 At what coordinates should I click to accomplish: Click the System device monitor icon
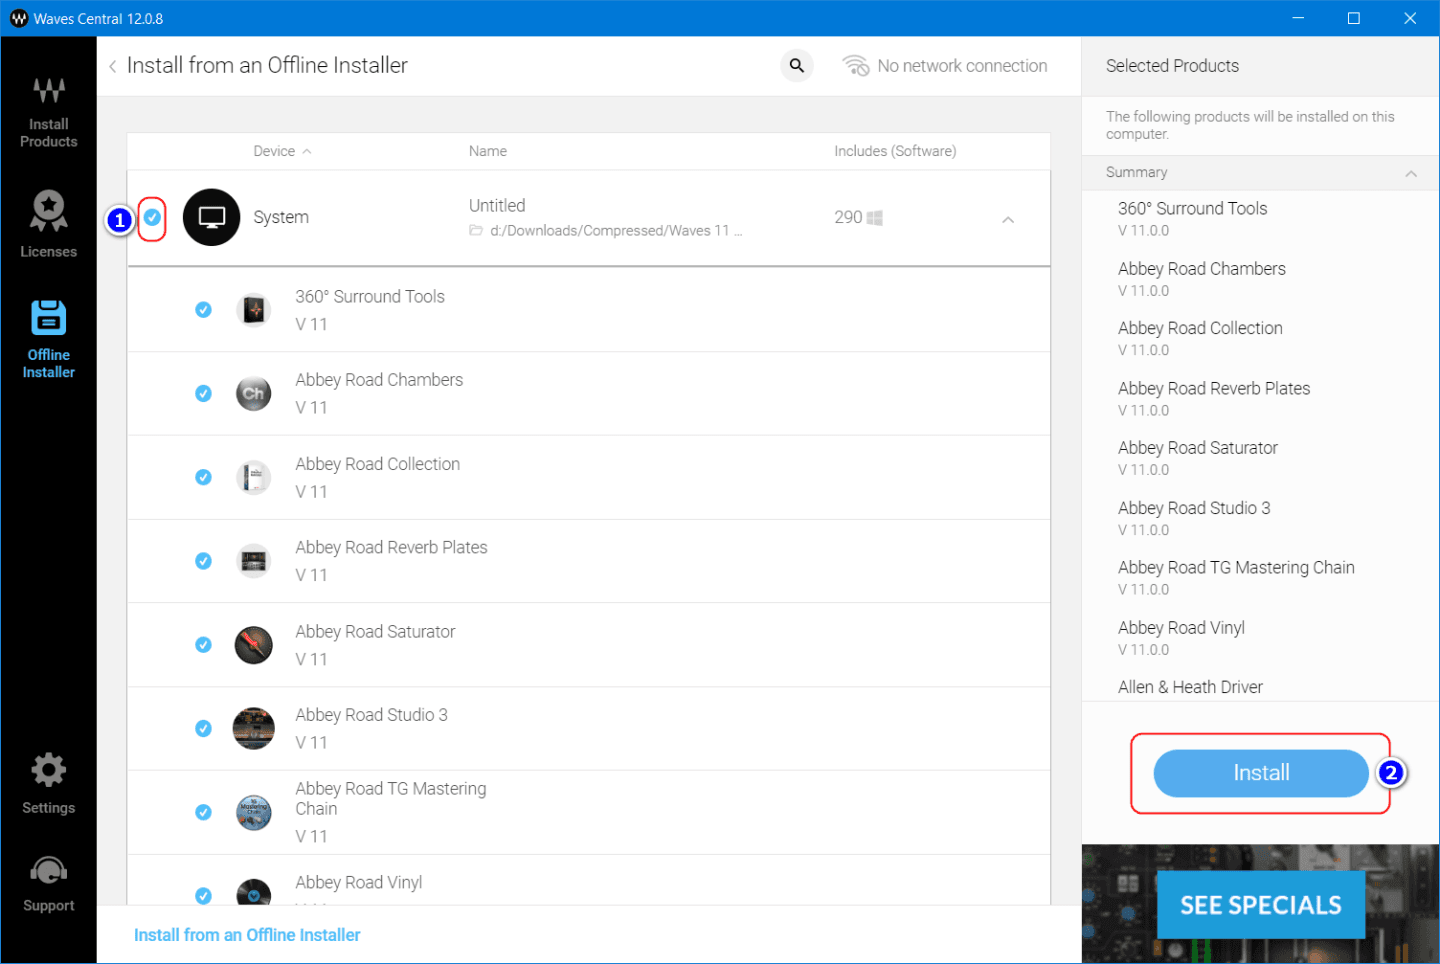(212, 217)
